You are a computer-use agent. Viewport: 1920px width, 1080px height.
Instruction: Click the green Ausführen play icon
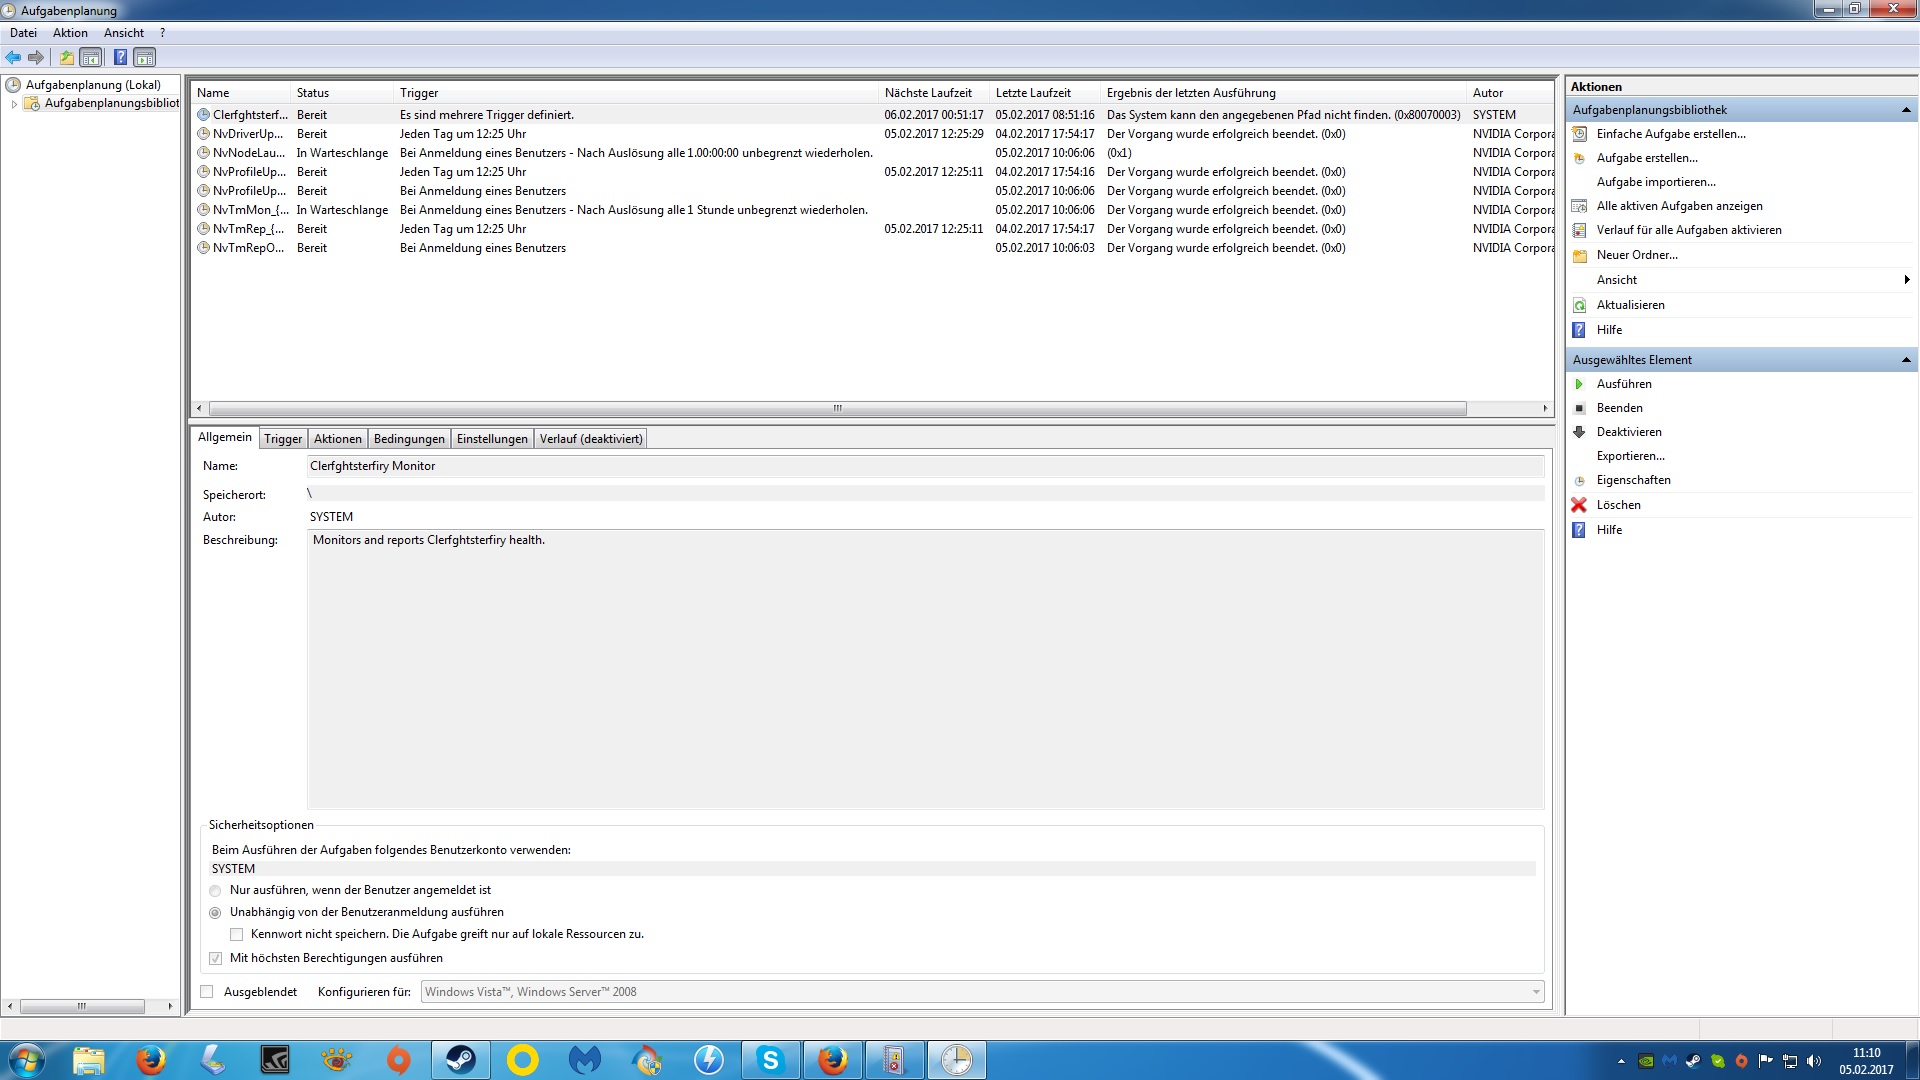(x=1579, y=384)
